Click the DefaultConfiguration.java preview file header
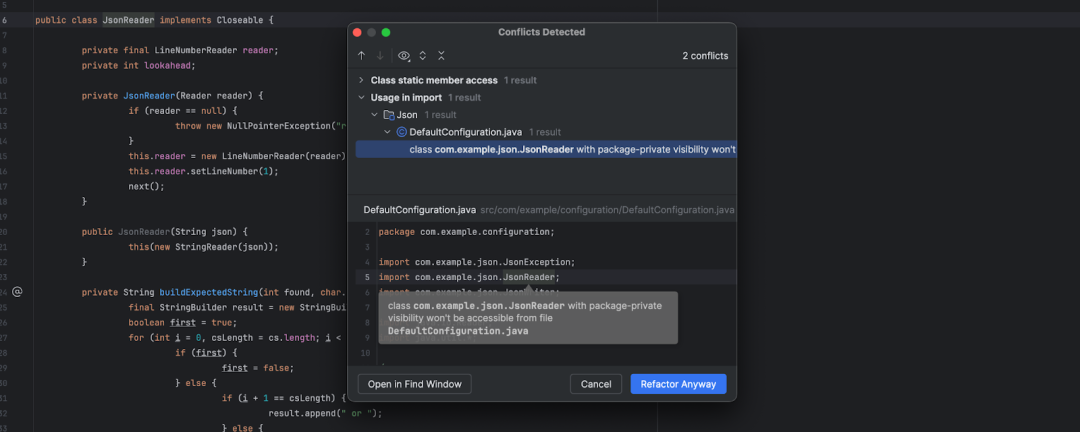The height and width of the screenshot is (432, 1080). 419,210
